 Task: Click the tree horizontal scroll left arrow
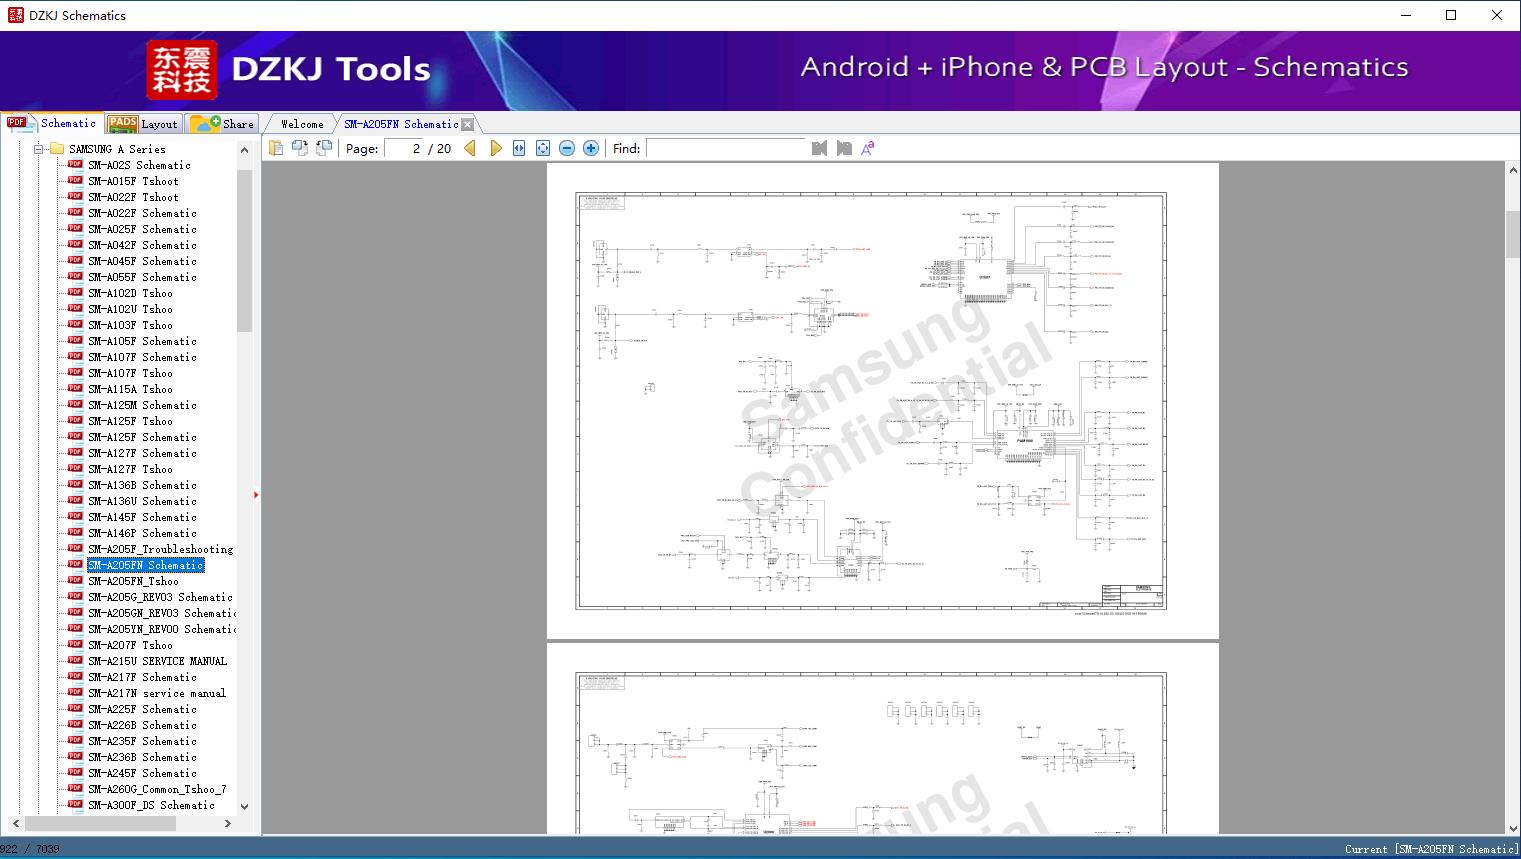15,823
